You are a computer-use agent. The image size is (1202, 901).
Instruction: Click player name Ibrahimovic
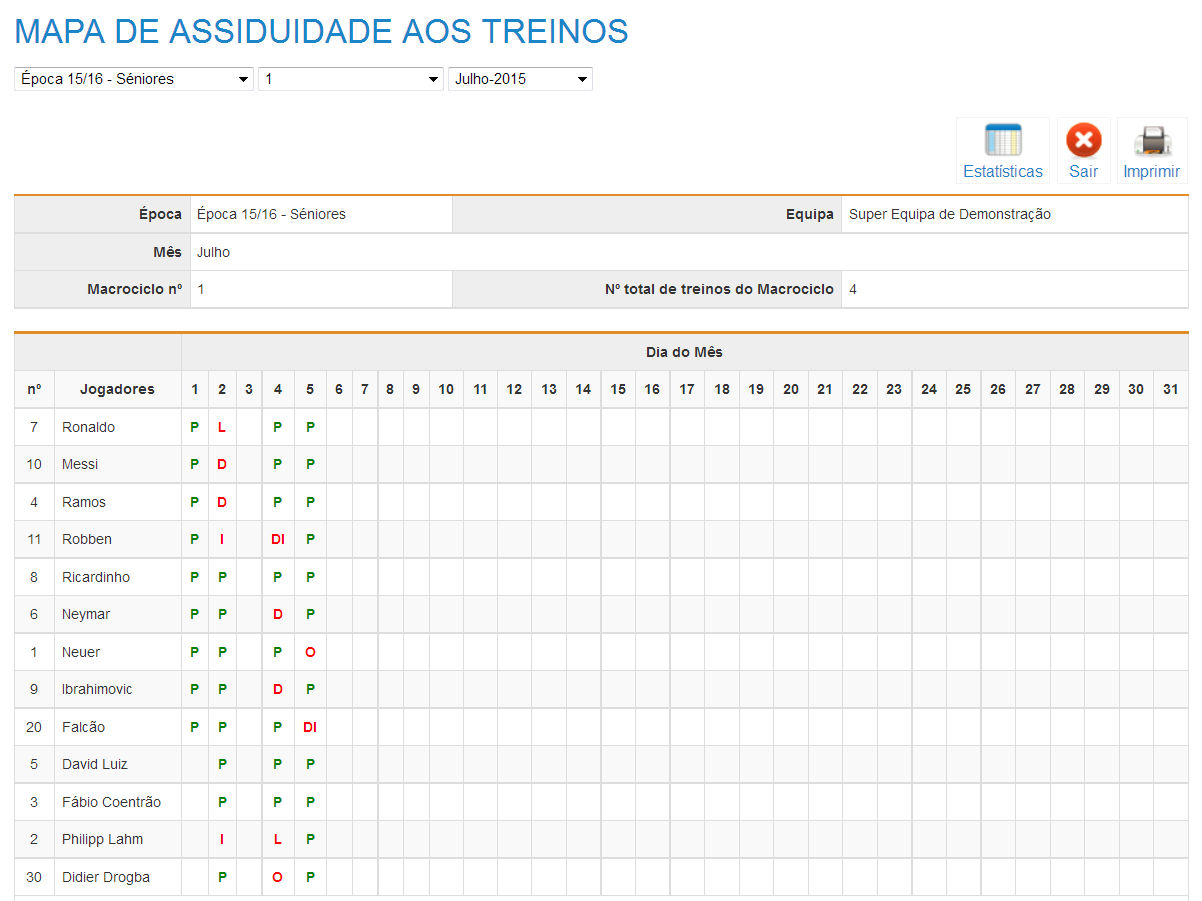(x=97, y=690)
